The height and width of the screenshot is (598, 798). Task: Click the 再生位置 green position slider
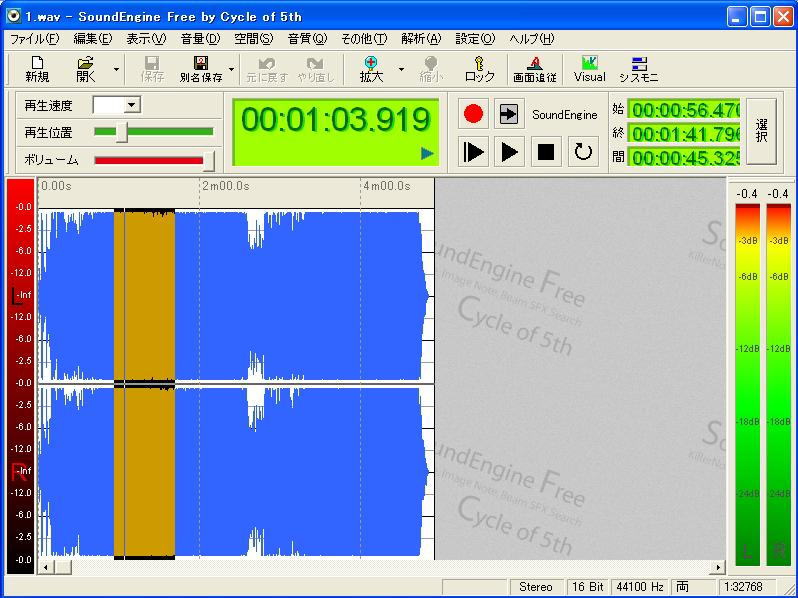(154, 132)
